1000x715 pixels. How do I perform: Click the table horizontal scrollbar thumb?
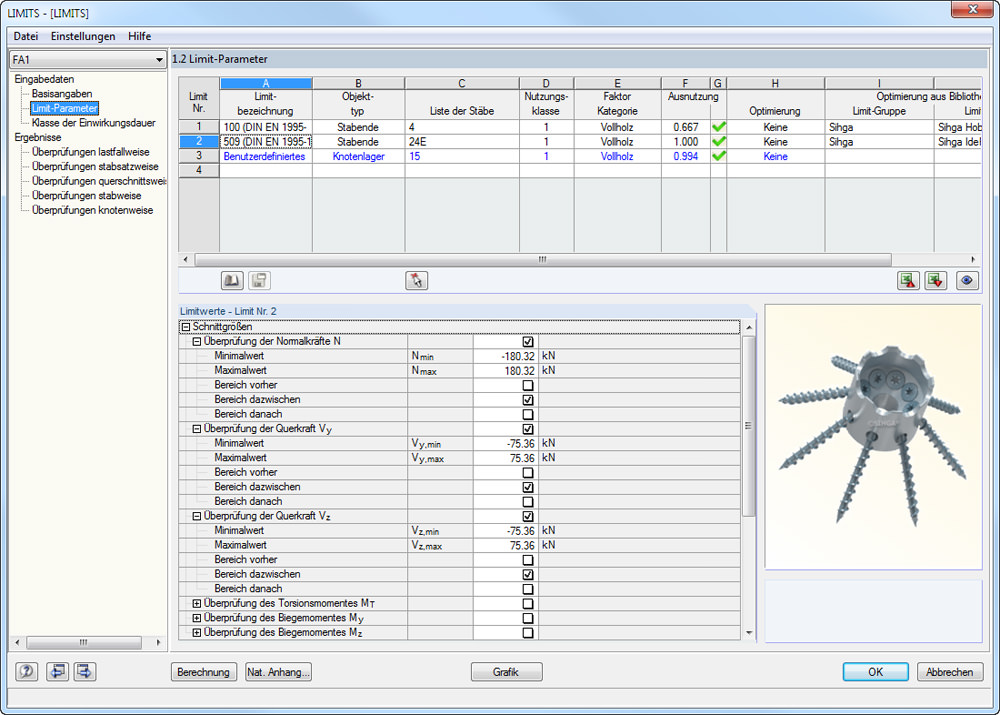click(543, 260)
